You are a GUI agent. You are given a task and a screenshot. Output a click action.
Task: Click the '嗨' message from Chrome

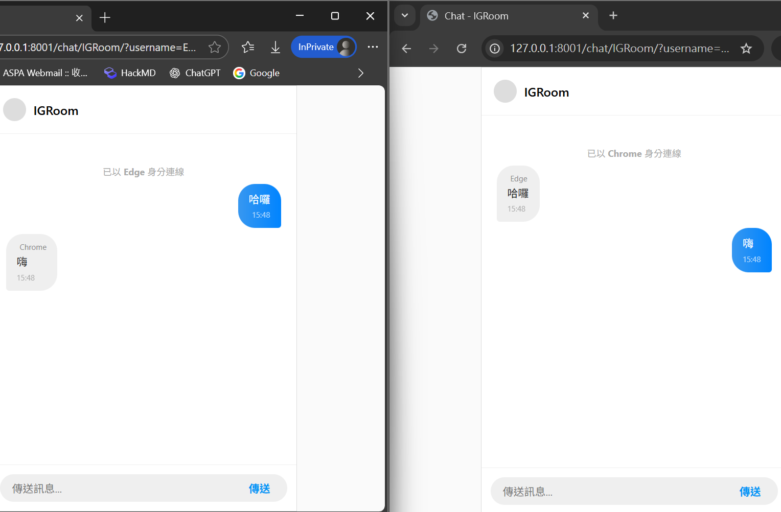point(31,262)
